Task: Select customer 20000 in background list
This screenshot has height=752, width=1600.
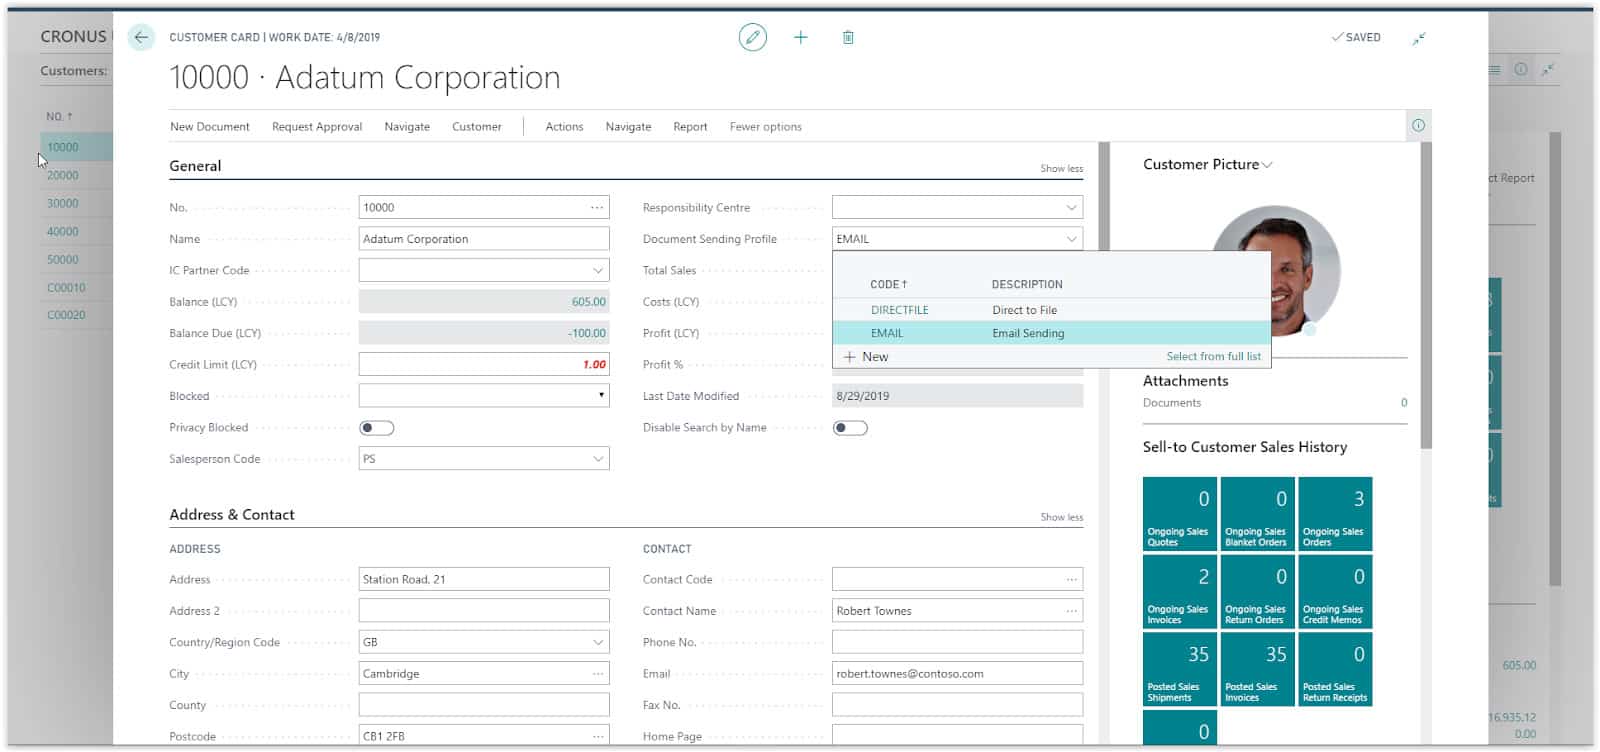Action: click(x=62, y=175)
